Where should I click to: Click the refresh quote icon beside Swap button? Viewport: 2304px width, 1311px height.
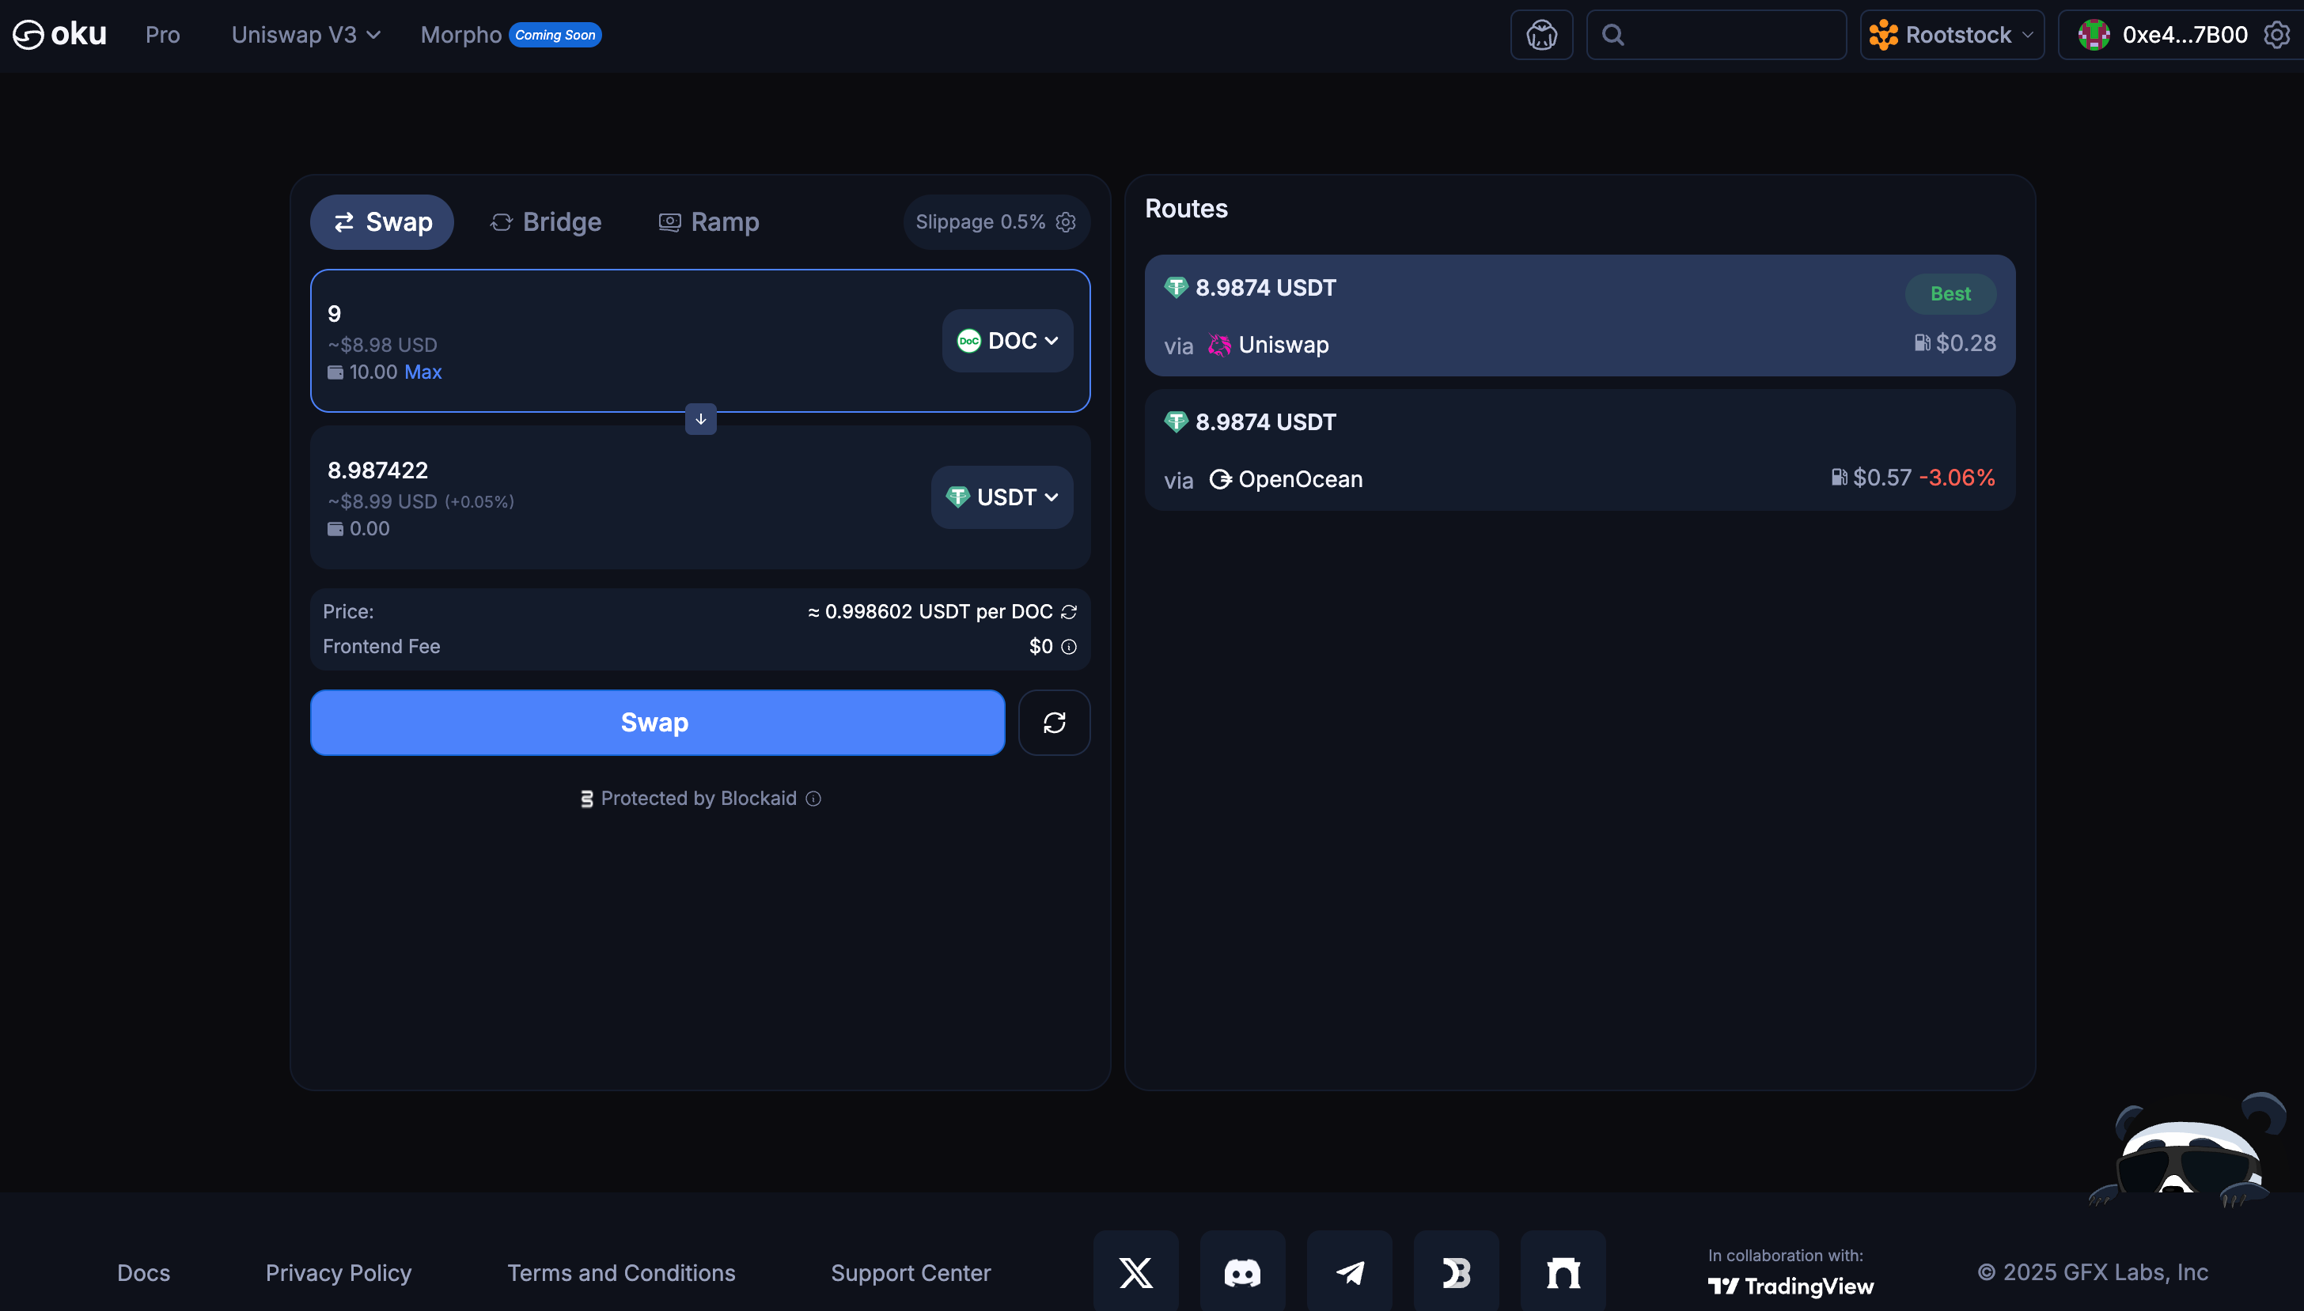1054,722
